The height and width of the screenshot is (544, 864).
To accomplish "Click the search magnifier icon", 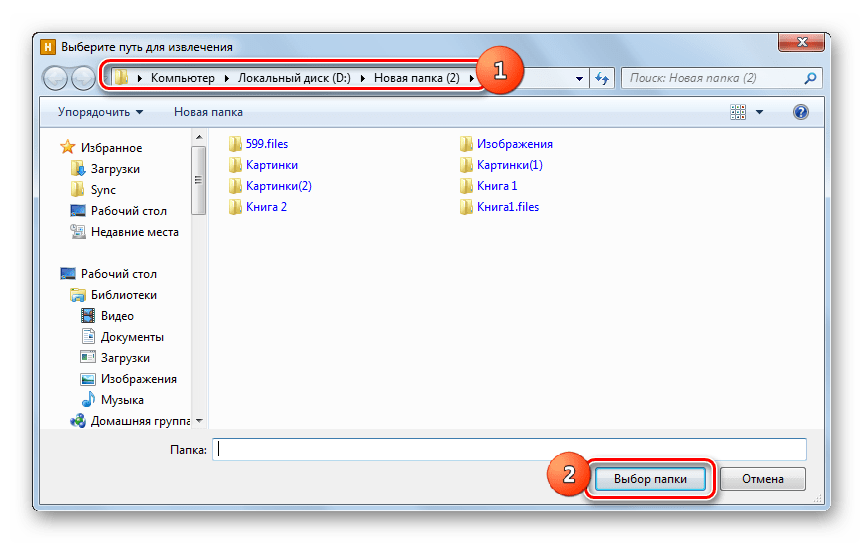I will [x=810, y=78].
